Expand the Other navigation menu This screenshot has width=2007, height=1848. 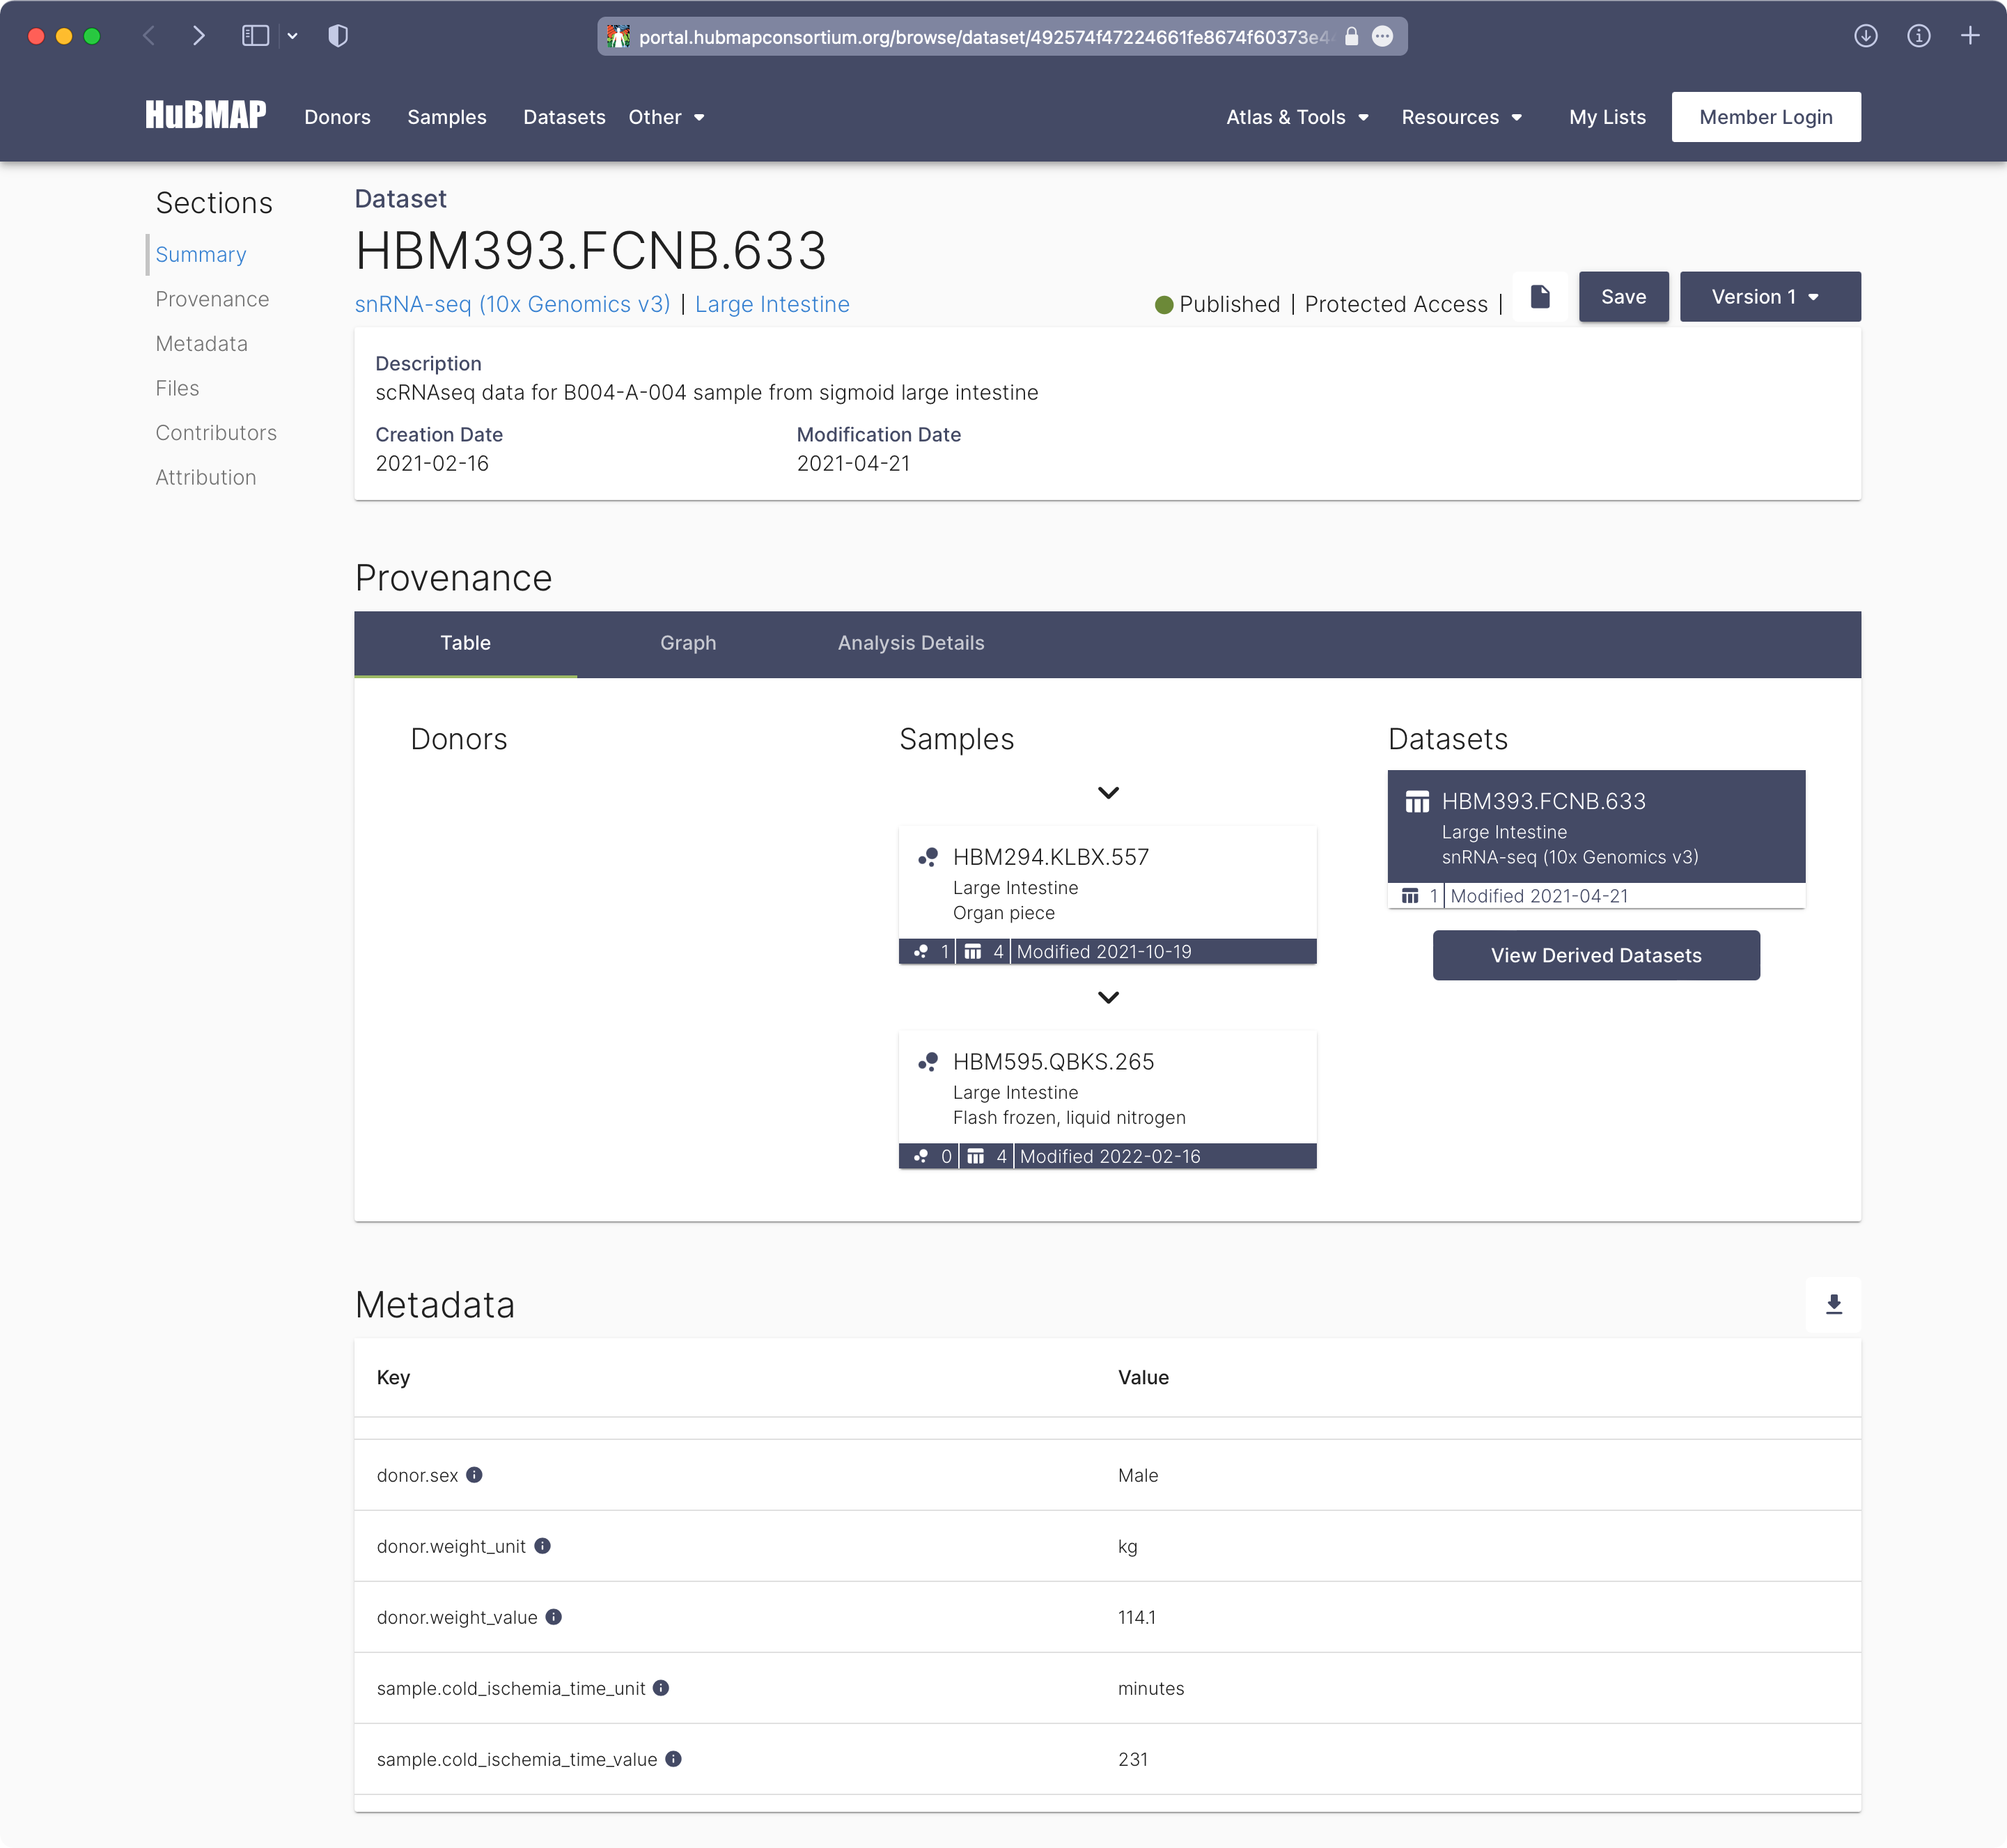pos(666,117)
